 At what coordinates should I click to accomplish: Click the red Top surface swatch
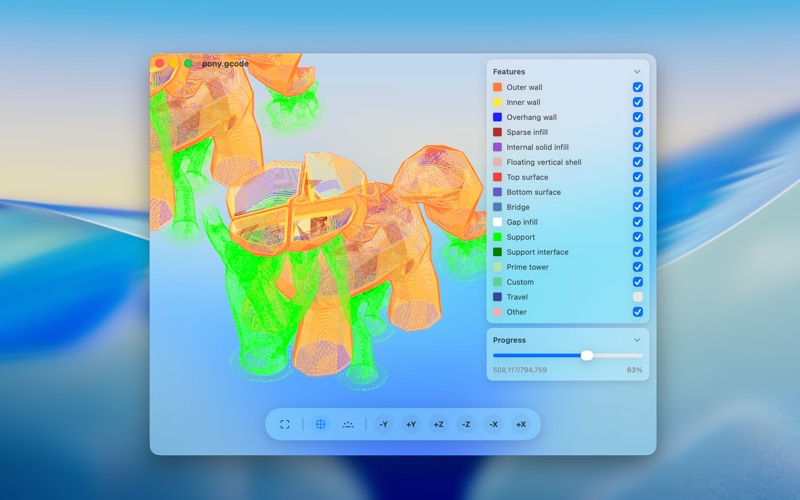497,177
